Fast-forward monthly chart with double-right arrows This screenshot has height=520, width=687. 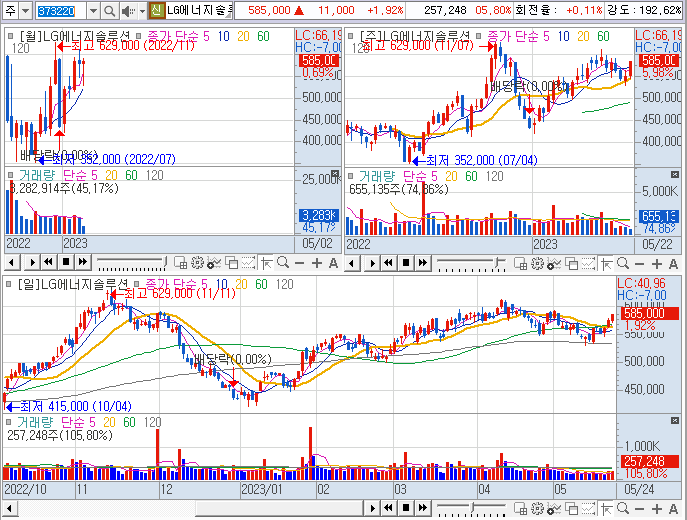[x=82, y=263]
